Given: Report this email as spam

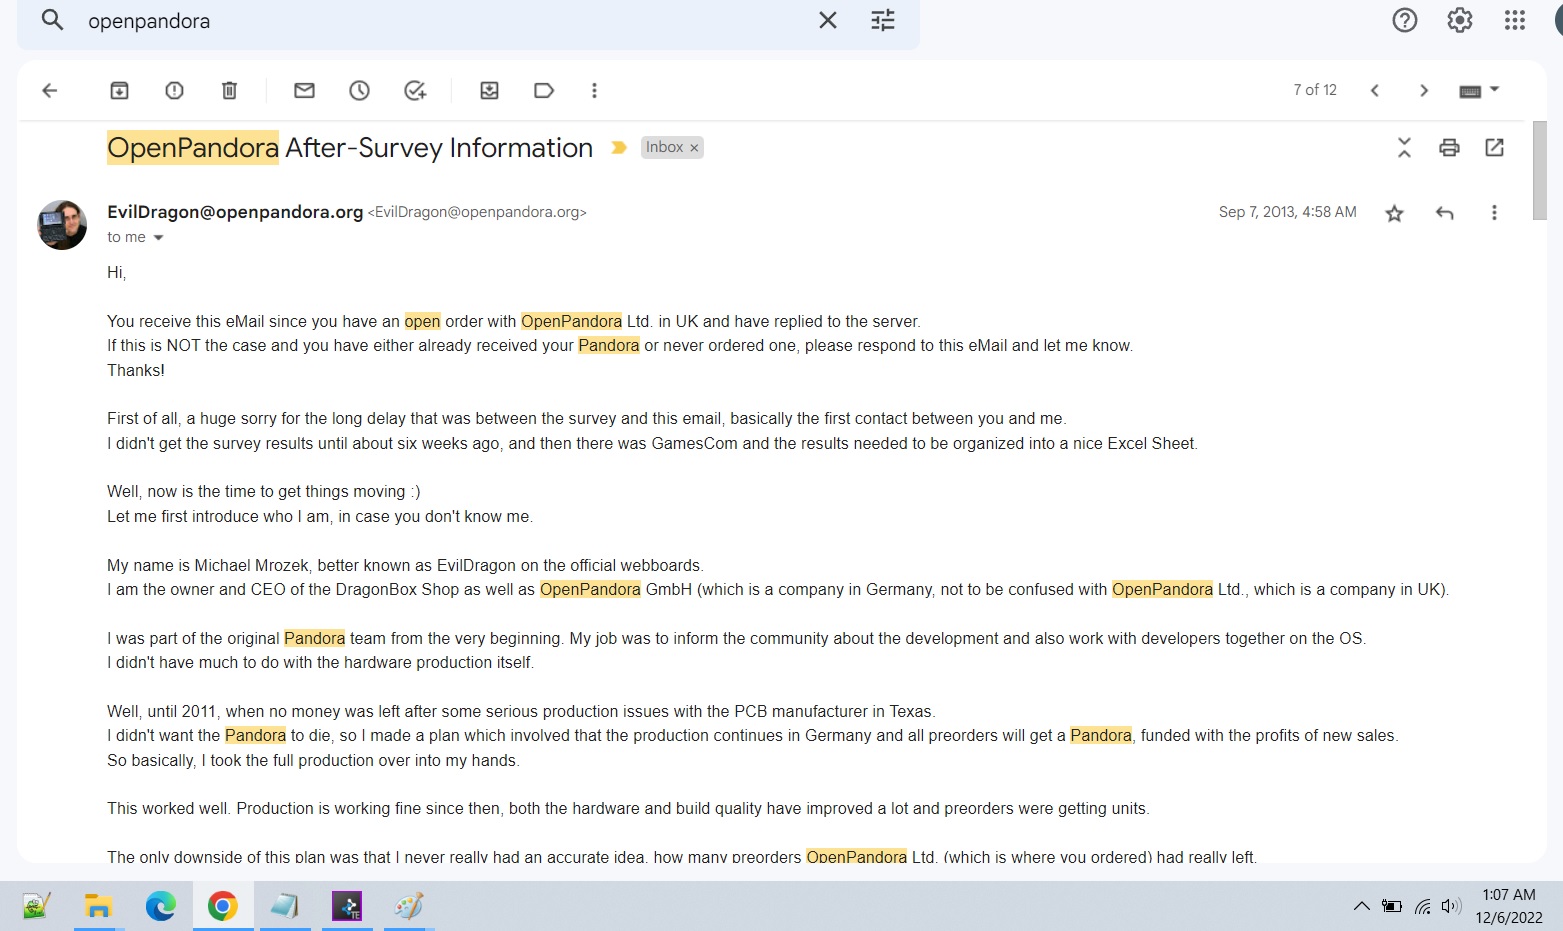Looking at the screenshot, I should 174,91.
